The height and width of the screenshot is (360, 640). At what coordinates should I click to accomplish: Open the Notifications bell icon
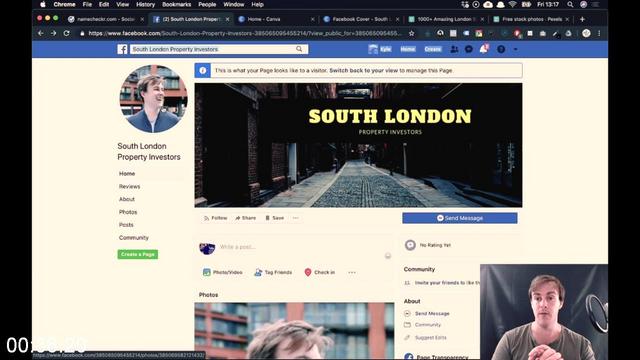[484, 49]
